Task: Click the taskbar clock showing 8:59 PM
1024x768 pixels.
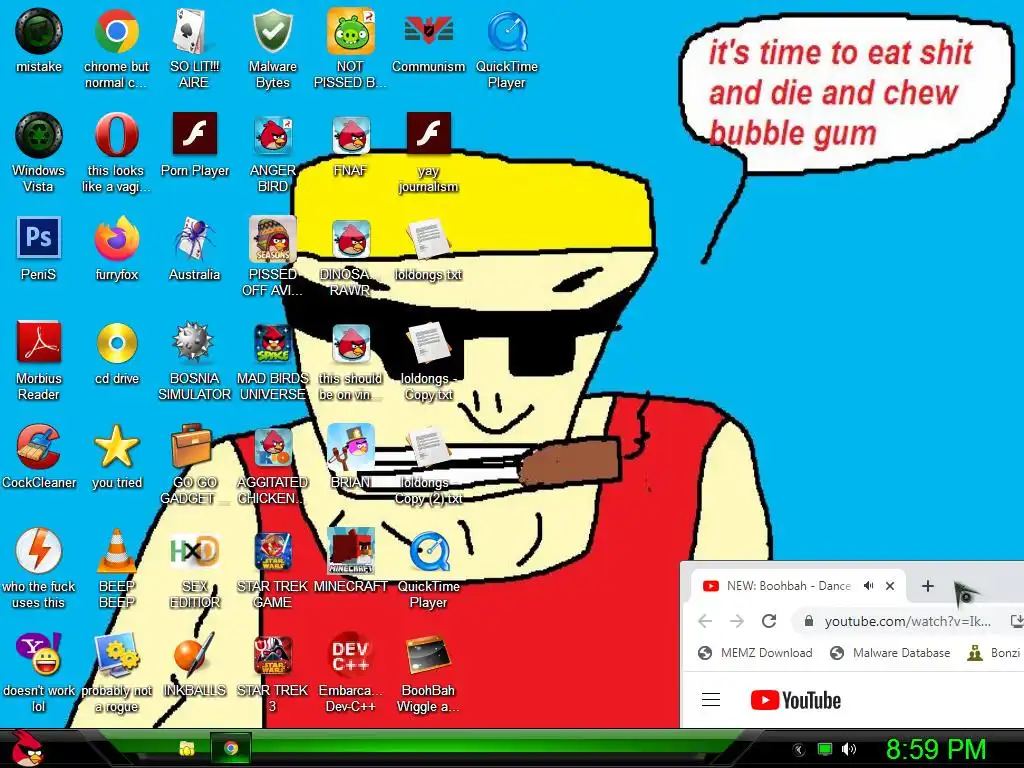Action: click(935, 749)
